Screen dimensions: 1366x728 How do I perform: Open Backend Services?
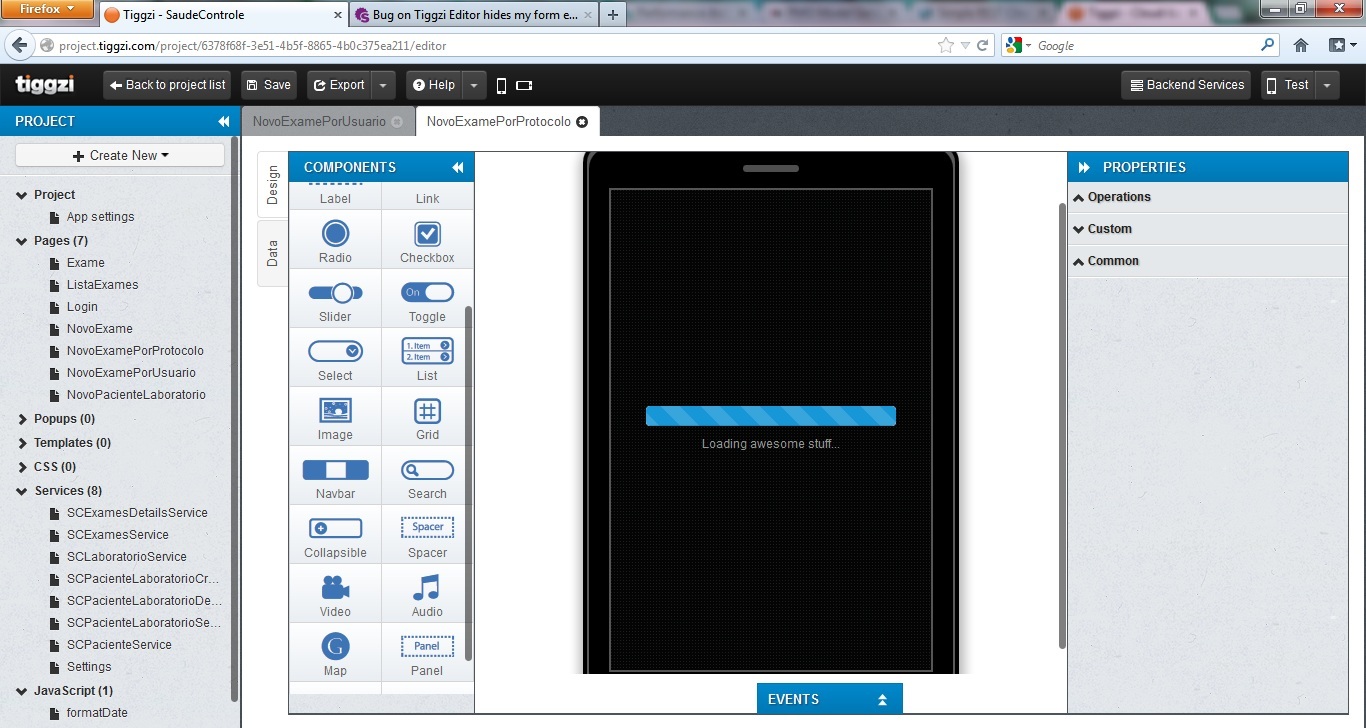[x=1187, y=86]
